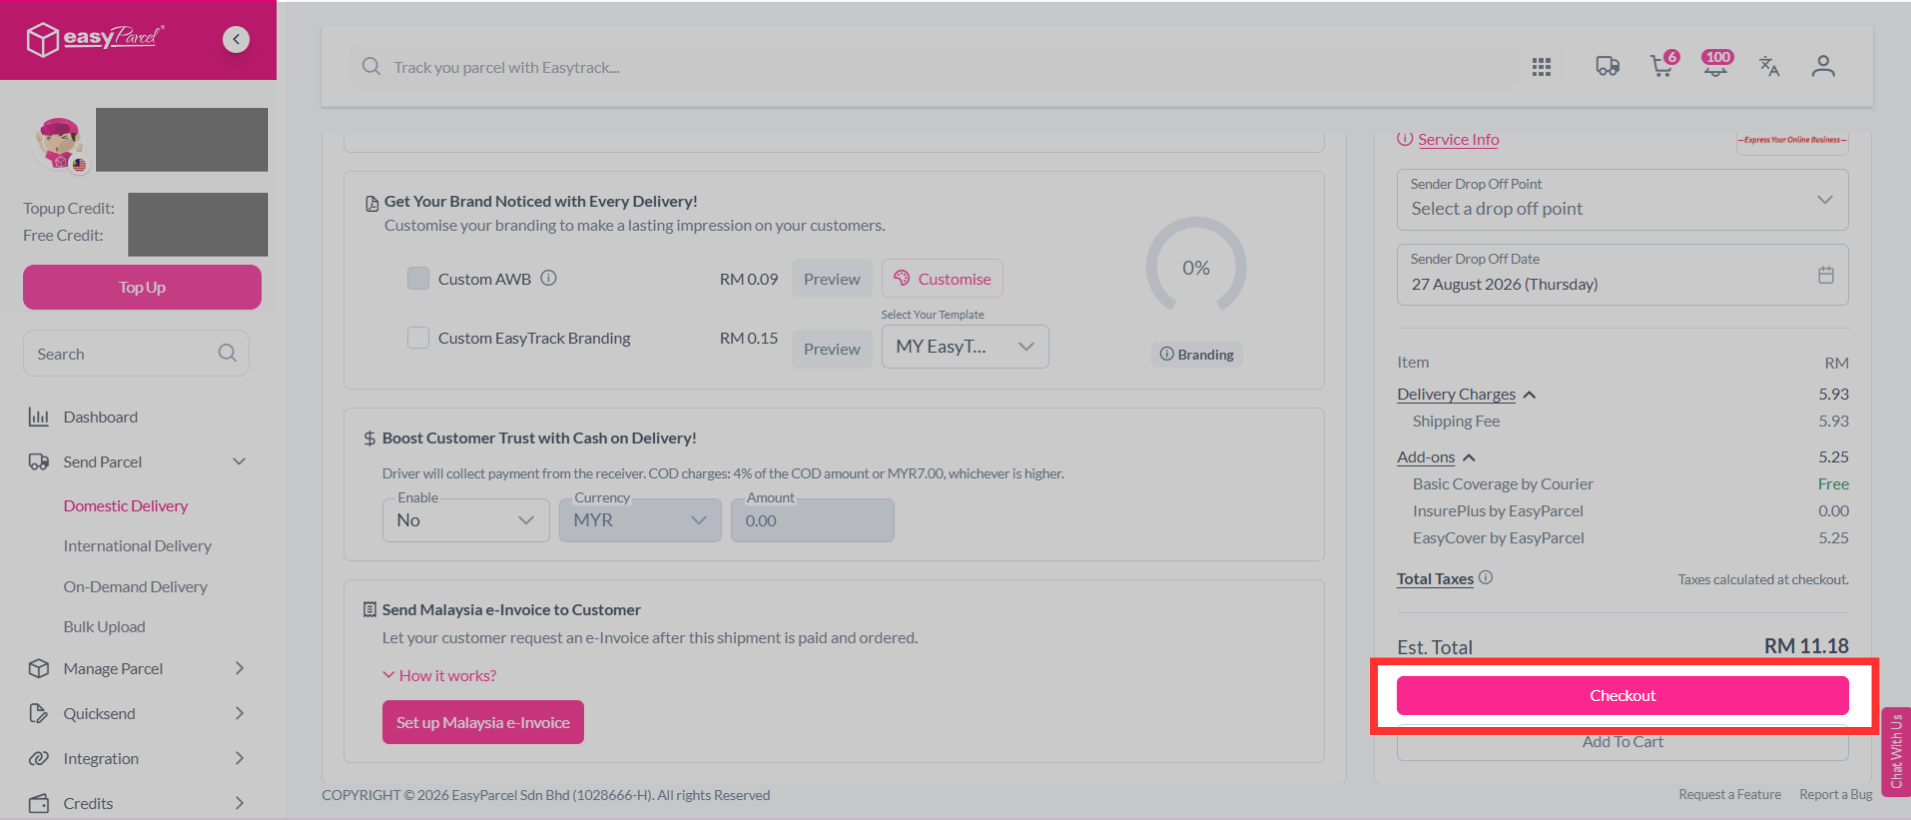Click the Total Taxes info icon

tap(1486, 577)
